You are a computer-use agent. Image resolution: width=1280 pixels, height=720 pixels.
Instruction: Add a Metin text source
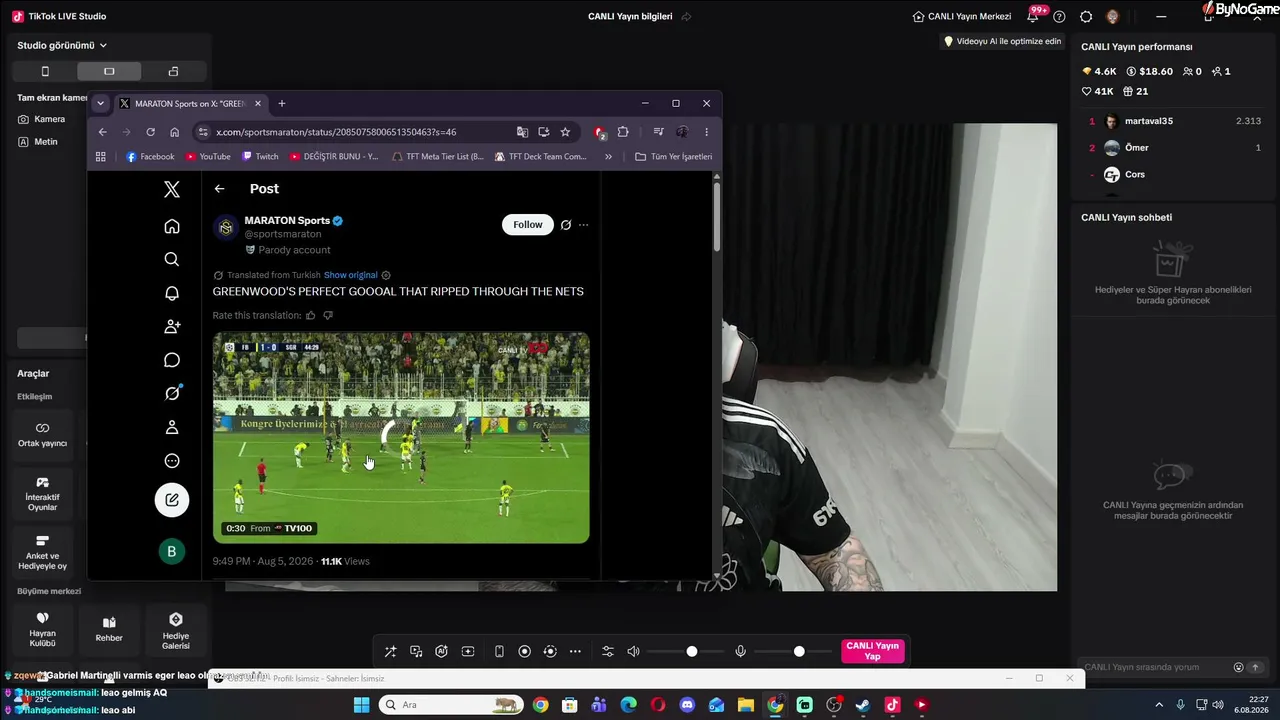pyautogui.click(x=38, y=142)
